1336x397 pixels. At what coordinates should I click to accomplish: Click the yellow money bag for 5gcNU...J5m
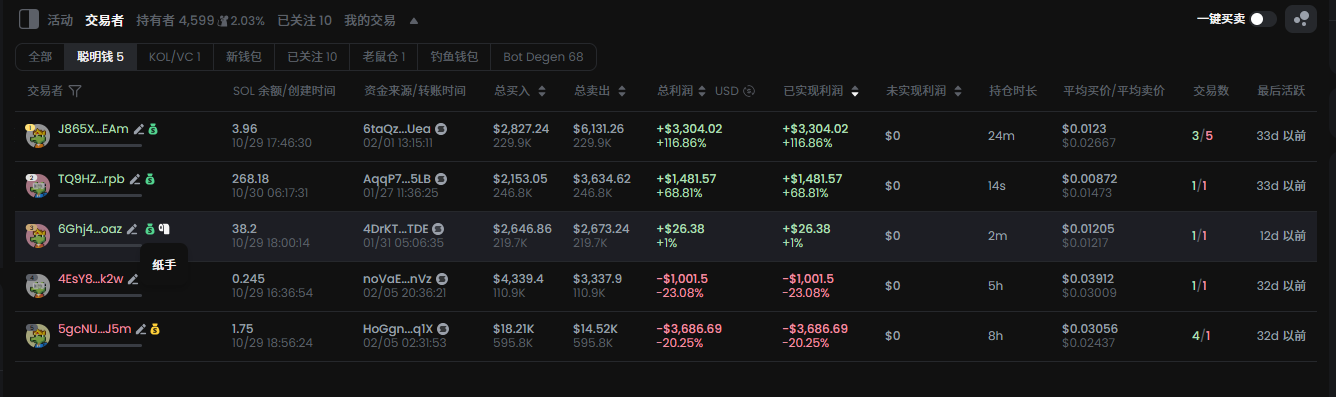tap(155, 329)
